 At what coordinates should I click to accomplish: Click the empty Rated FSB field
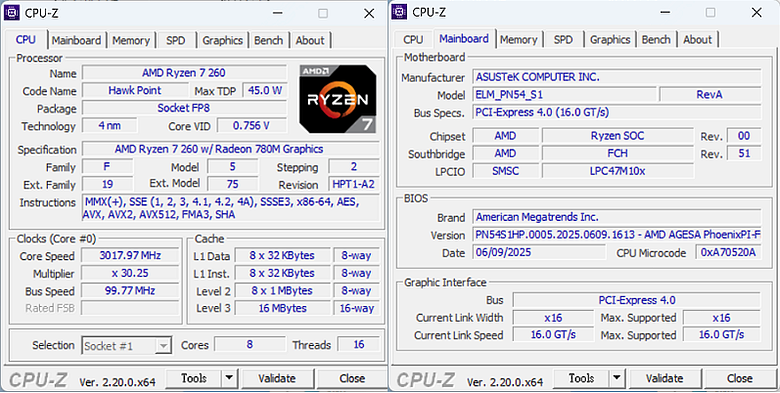130,308
